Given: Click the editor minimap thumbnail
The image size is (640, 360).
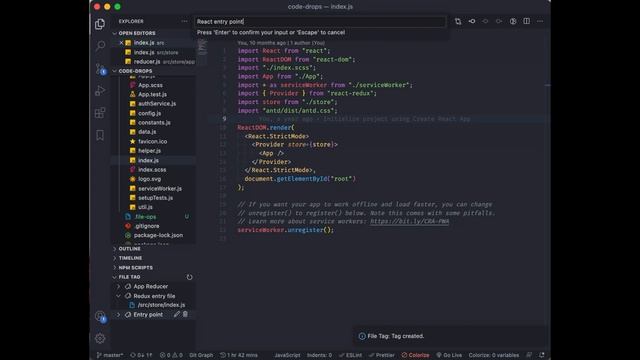Looking at the screenshot, I should [202, 47].
